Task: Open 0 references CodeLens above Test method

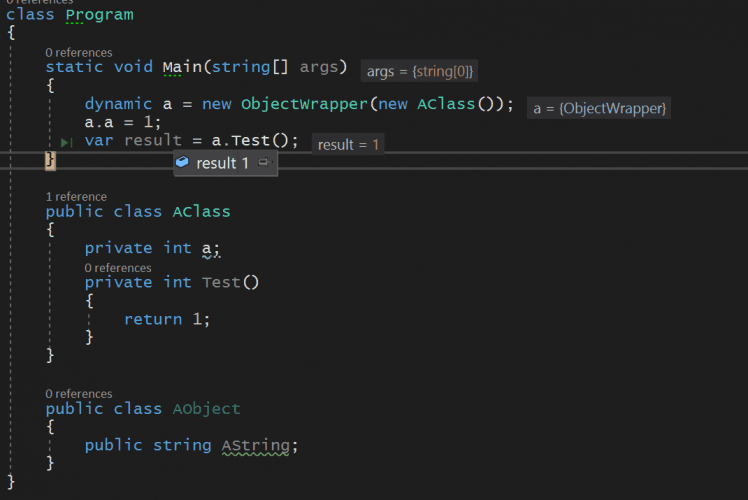Action: pyautogui.click(x=117, y=268)
